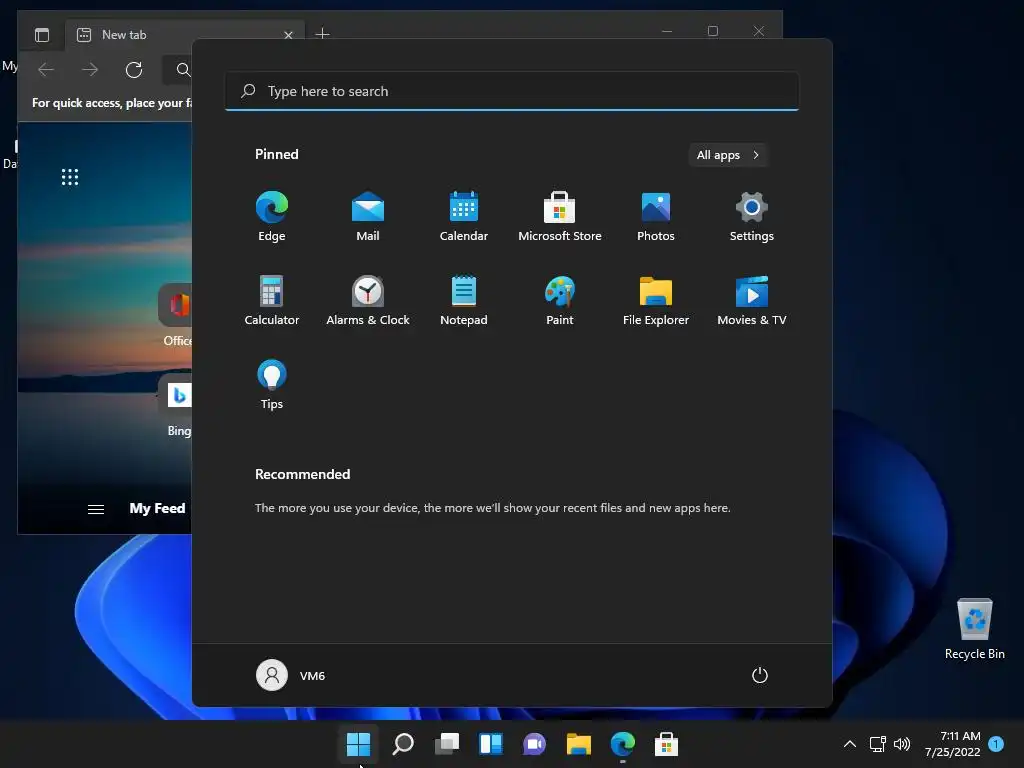Refresh the page in Edge
Image resolution: width=1024 pixels, height=768 pixels.
pyautogui.click(x=134, y=70)
